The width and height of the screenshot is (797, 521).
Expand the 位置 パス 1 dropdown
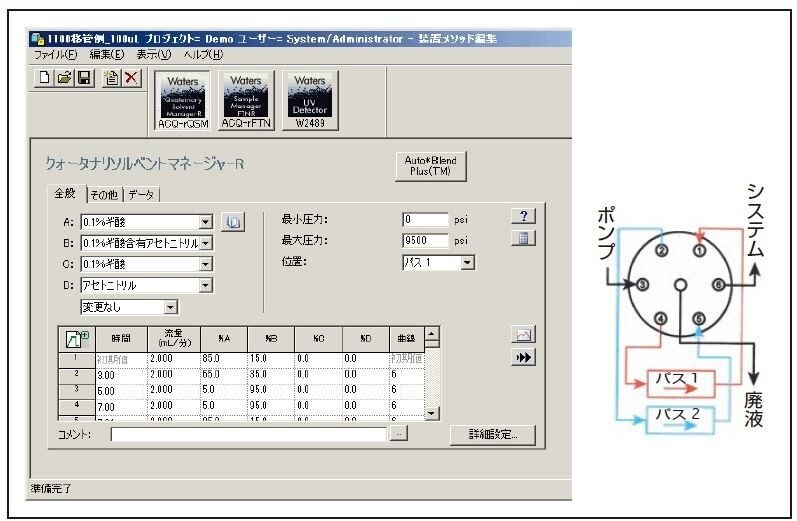pyautogui.click(x=467, y=263)
